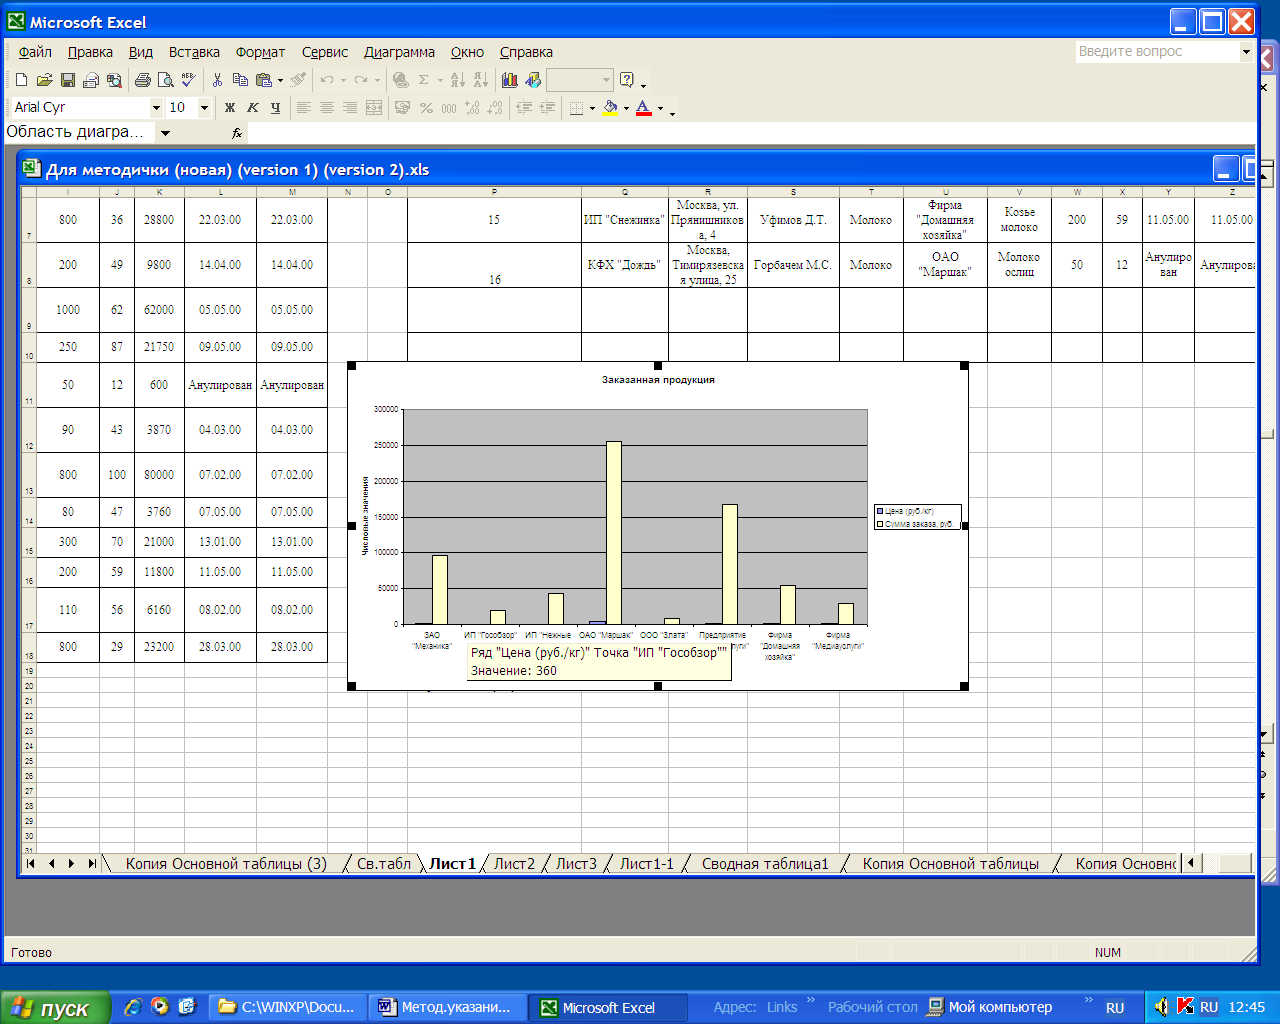Toggle italic К formatting

point(253,107)
